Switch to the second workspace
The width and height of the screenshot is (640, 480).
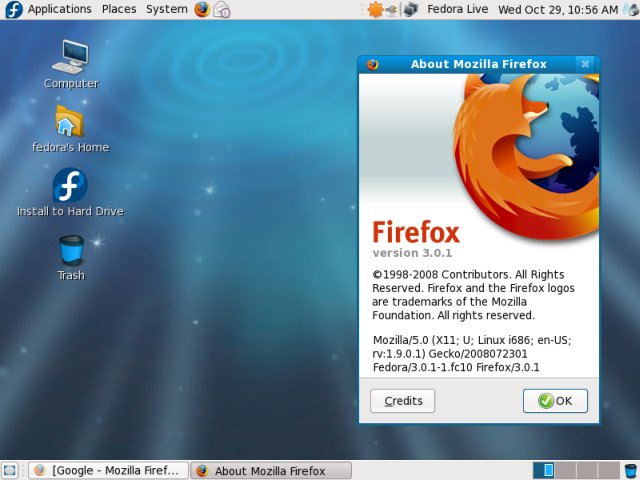[565, 471]
